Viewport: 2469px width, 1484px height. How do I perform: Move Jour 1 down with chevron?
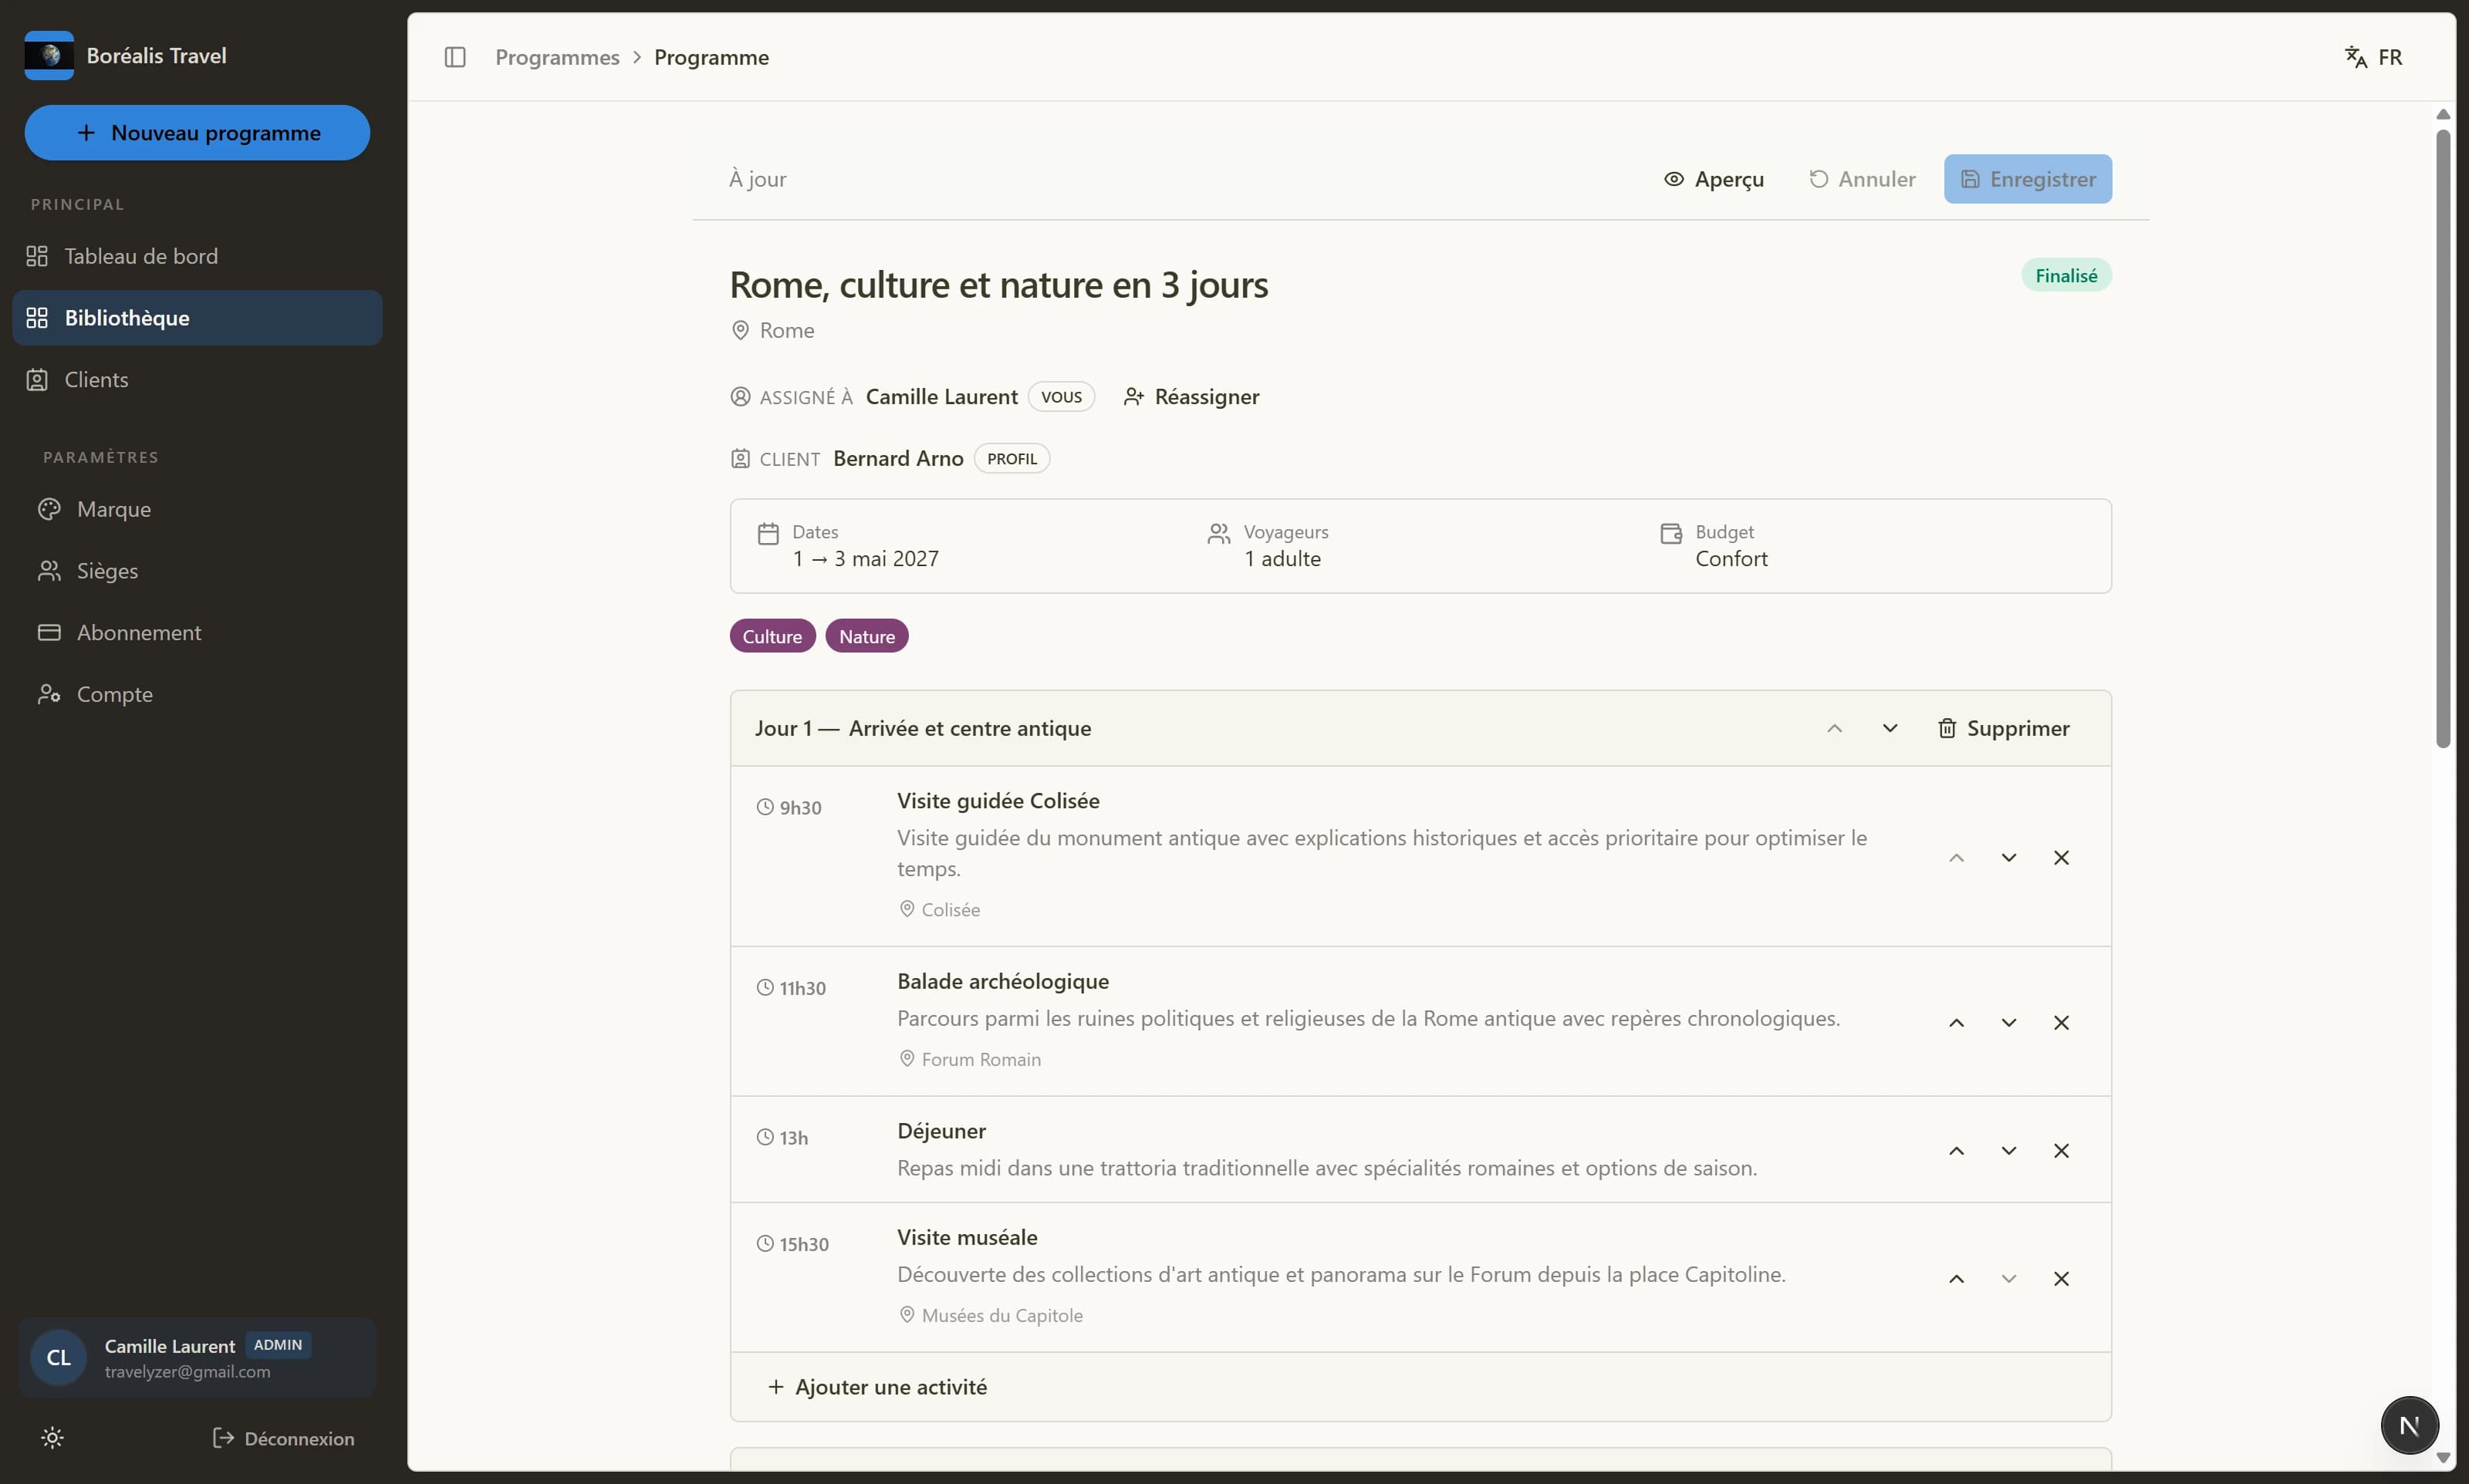pos(1889,728)
